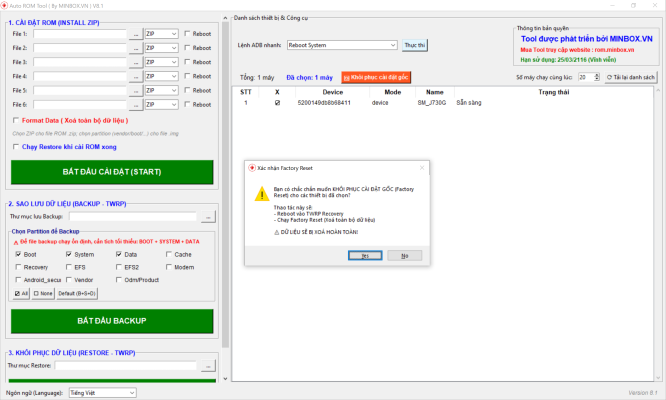Click the None partitions deselect button
The image size is (666, 400).
tap(42, 293)
